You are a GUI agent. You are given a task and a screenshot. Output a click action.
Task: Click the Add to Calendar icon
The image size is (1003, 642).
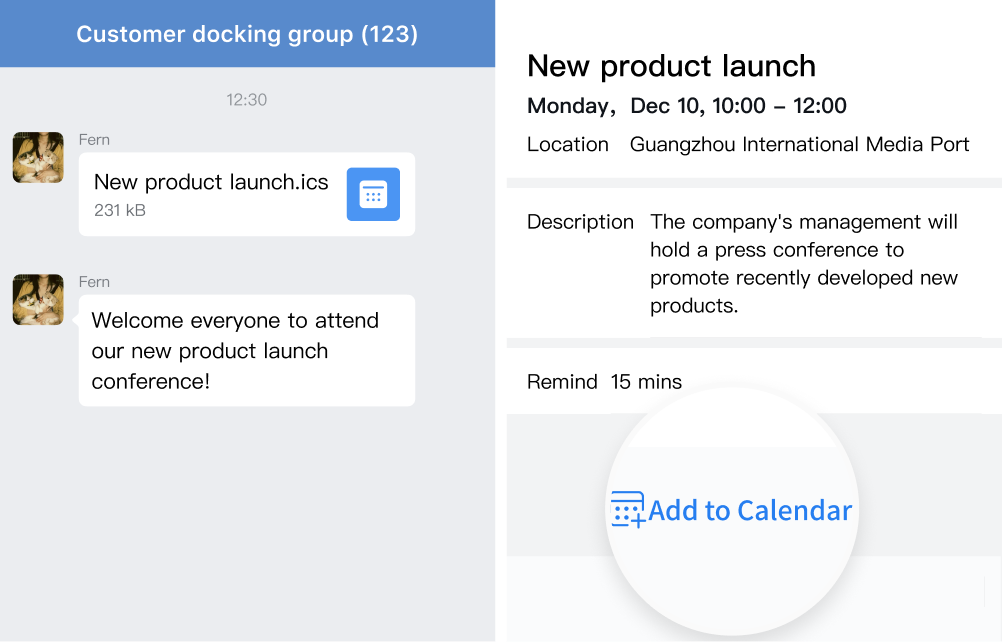coord(628,510)
